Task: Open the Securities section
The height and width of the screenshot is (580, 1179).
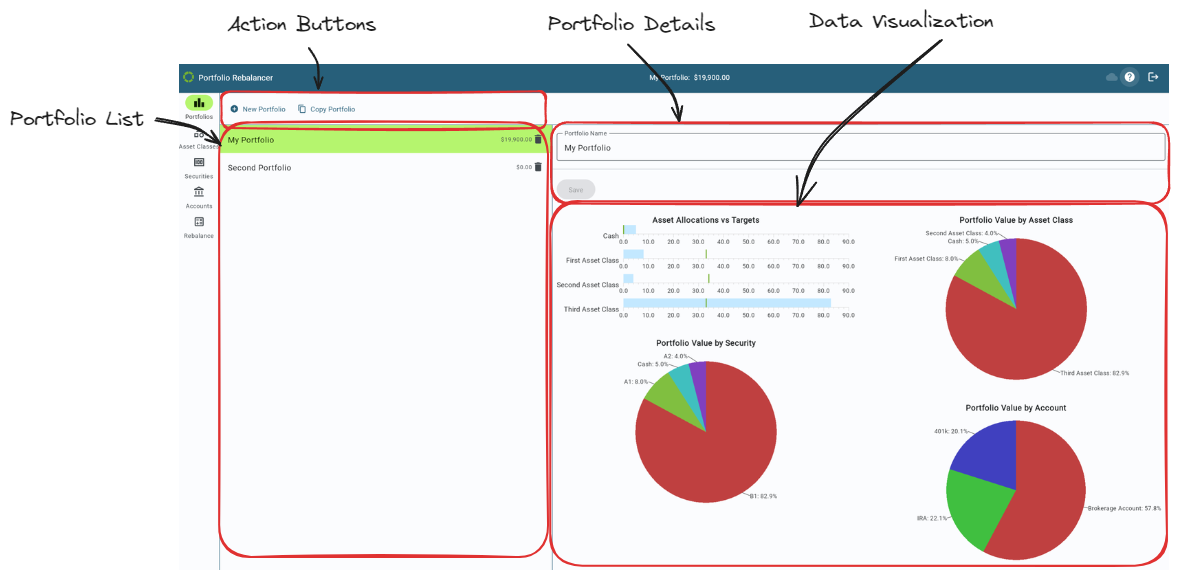Action: [197, 162]
